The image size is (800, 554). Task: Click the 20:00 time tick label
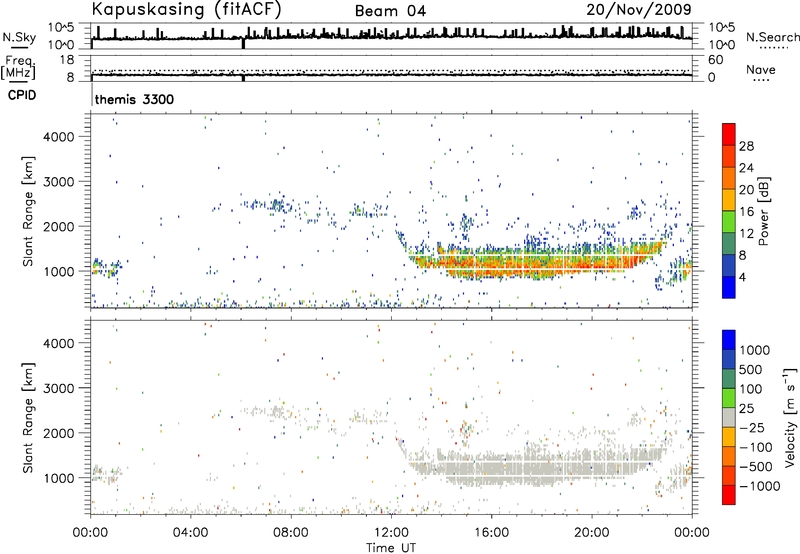pyautogui.click(x=591, y=533)
